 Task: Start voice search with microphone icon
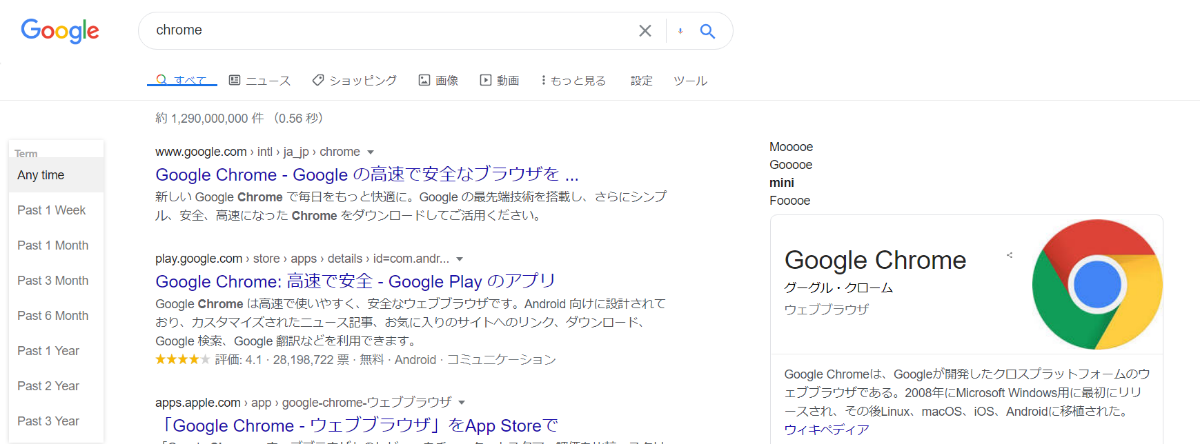click(x=680, y=31)
